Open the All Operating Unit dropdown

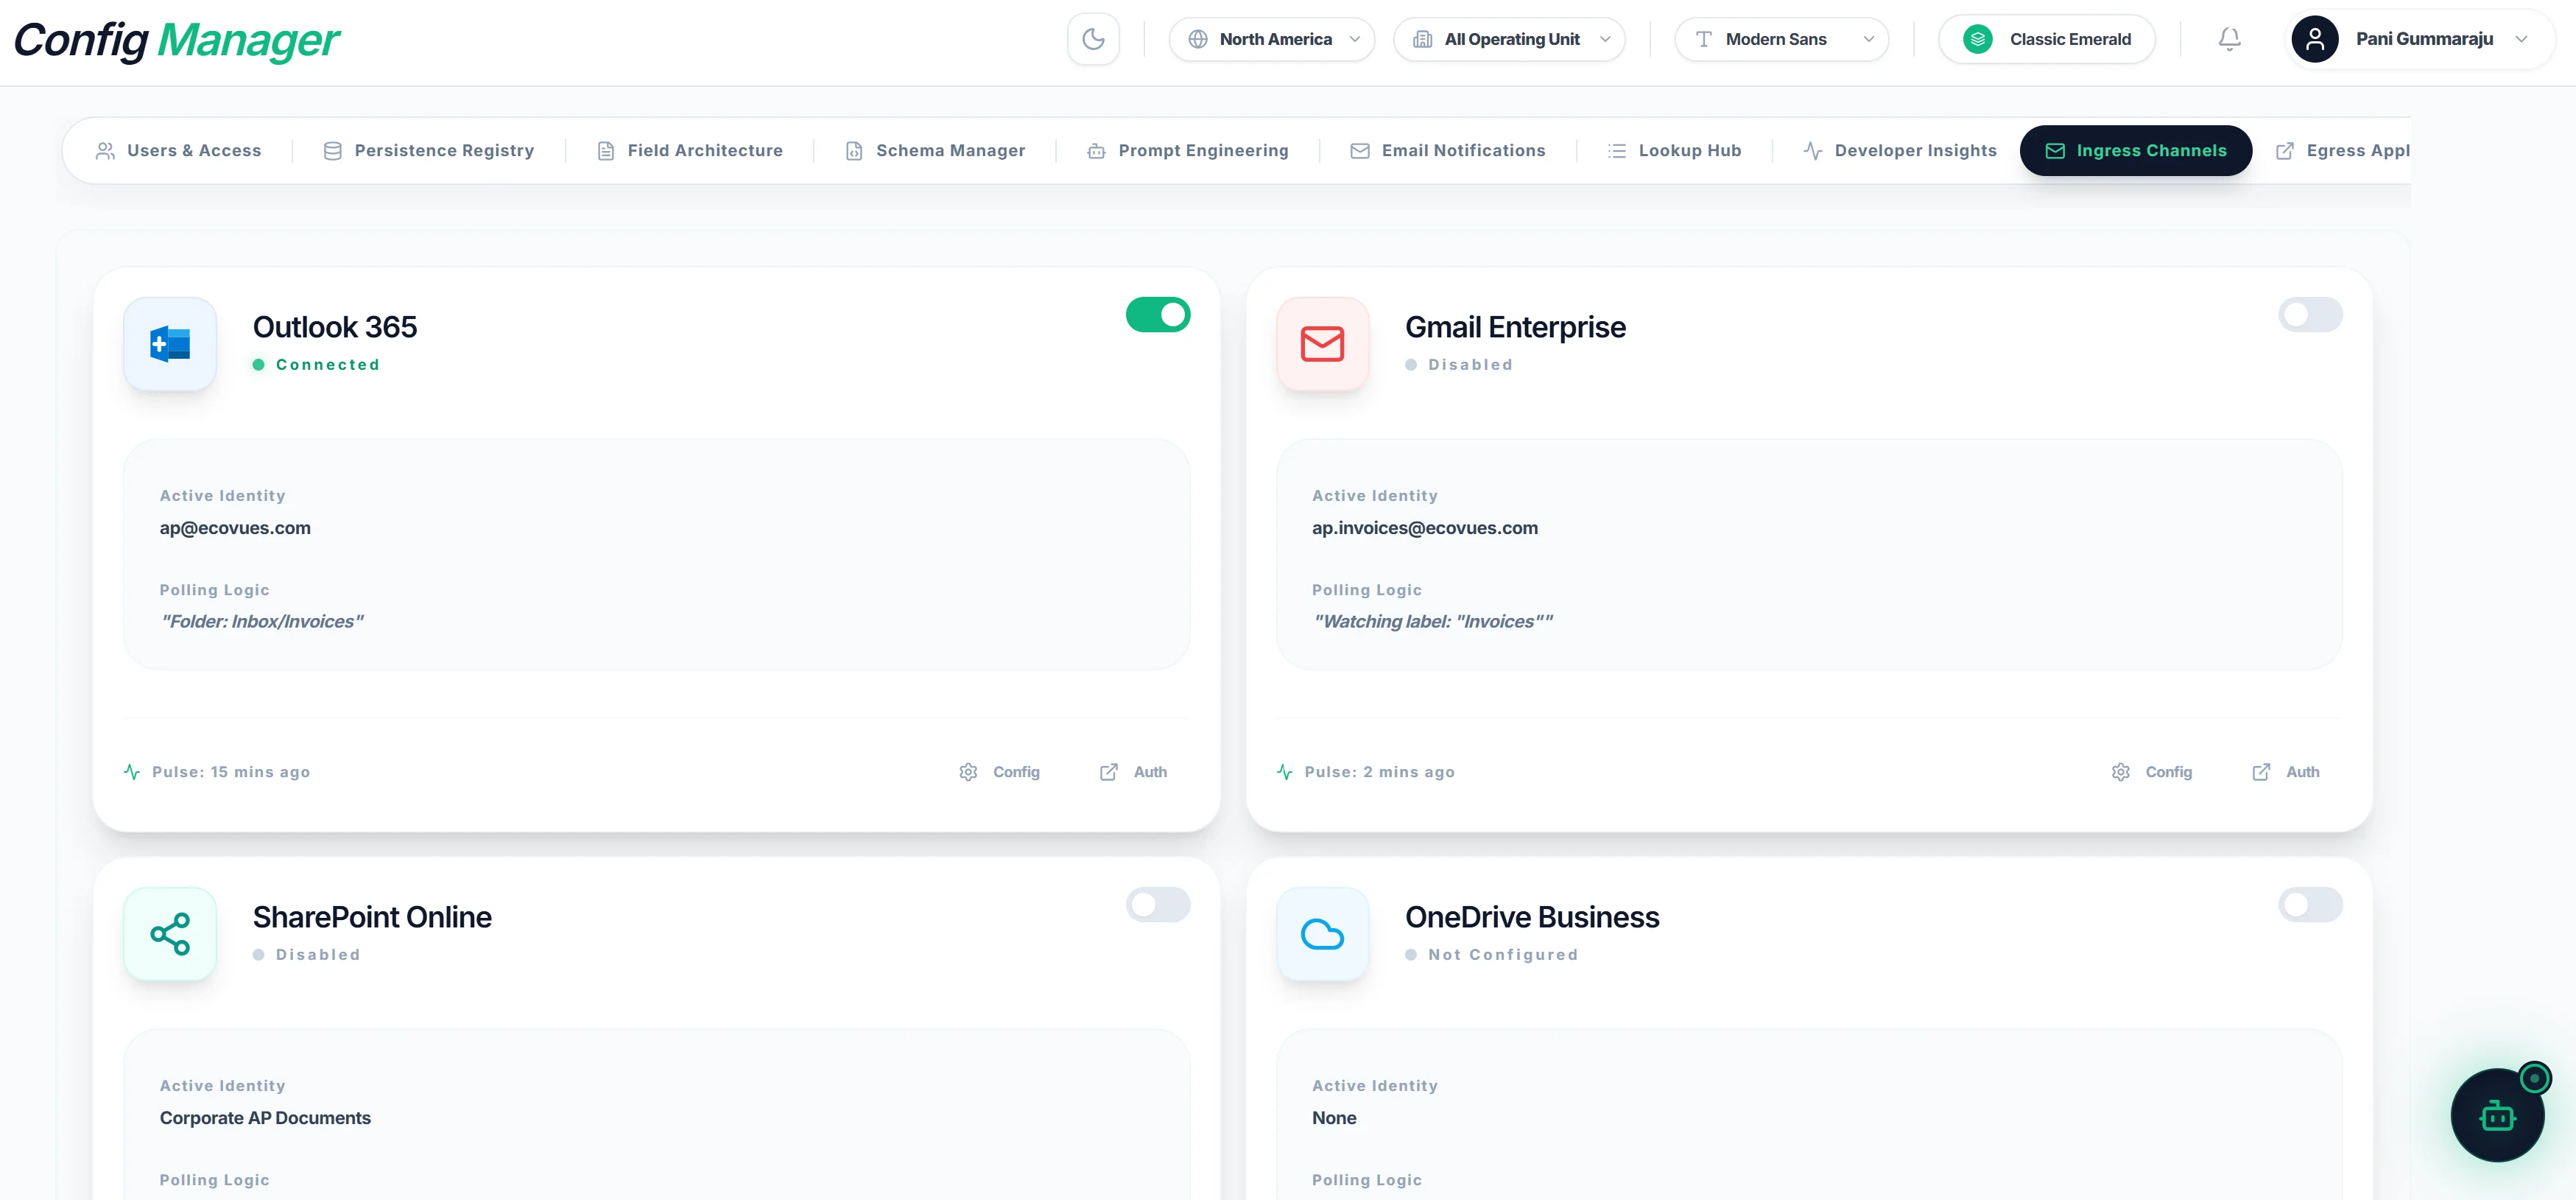(1509, 39)
